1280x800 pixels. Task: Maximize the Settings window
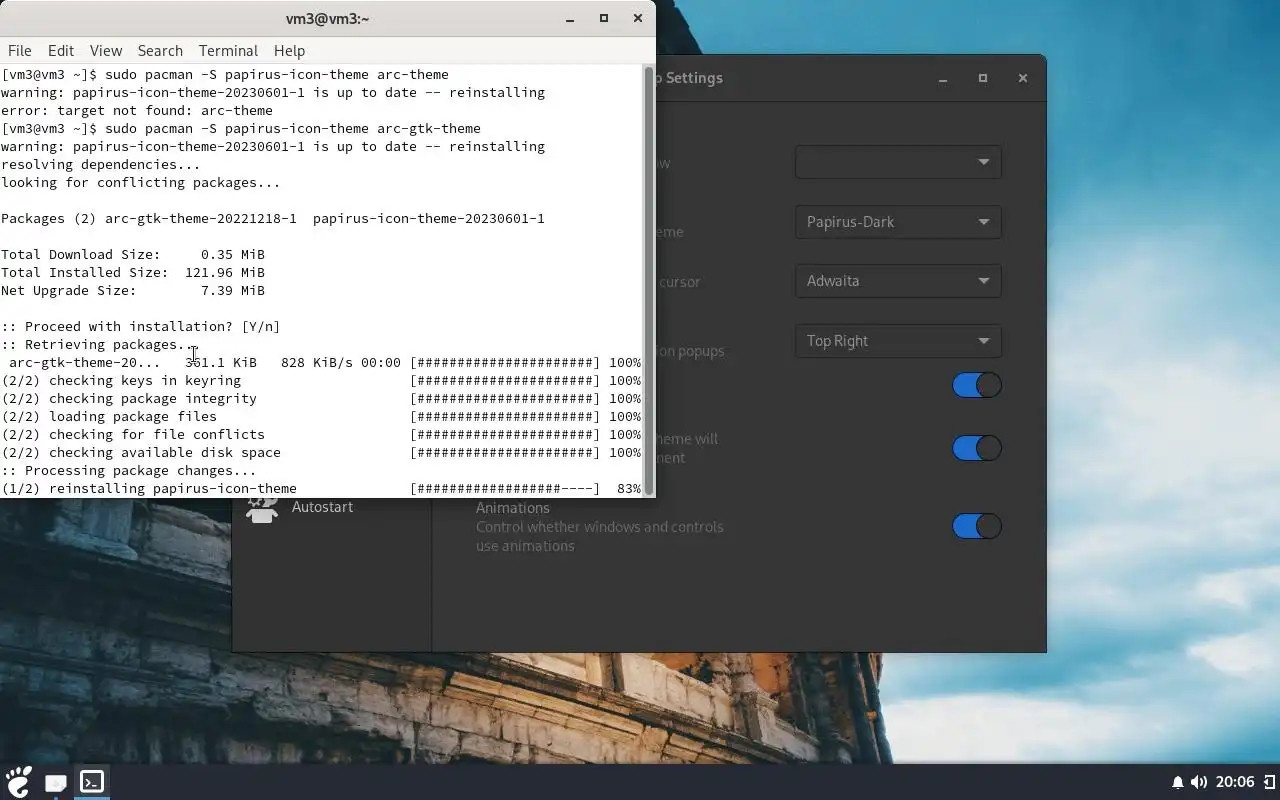coord(983,78)
